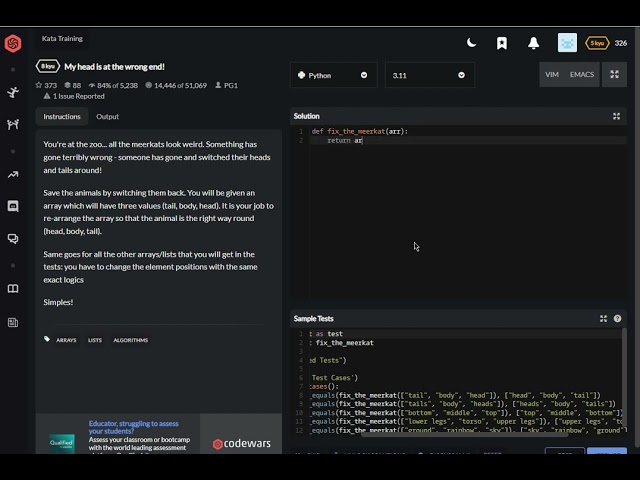Click the Sample Tests horizontal scrollbar
This screenshot has width=640, height=480.
(464, 435)
